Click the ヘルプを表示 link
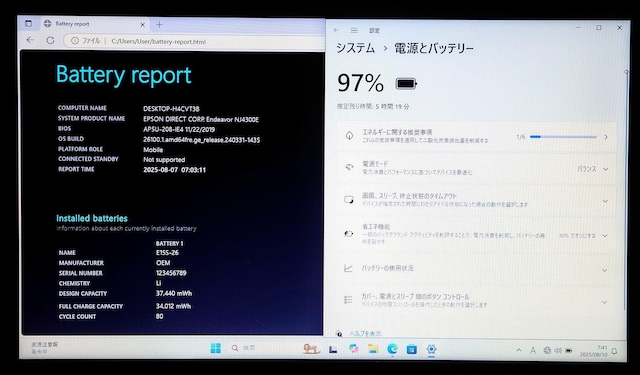 [x=365, y=334]
